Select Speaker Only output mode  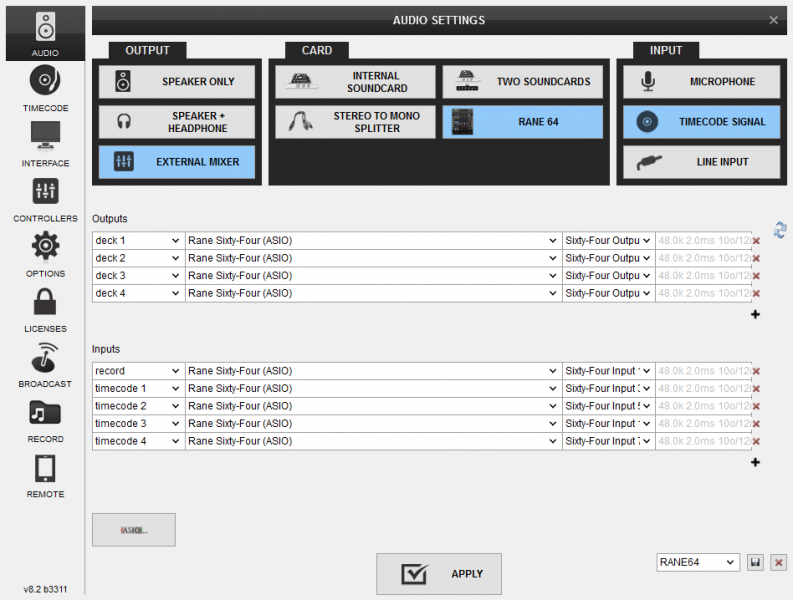177,81
